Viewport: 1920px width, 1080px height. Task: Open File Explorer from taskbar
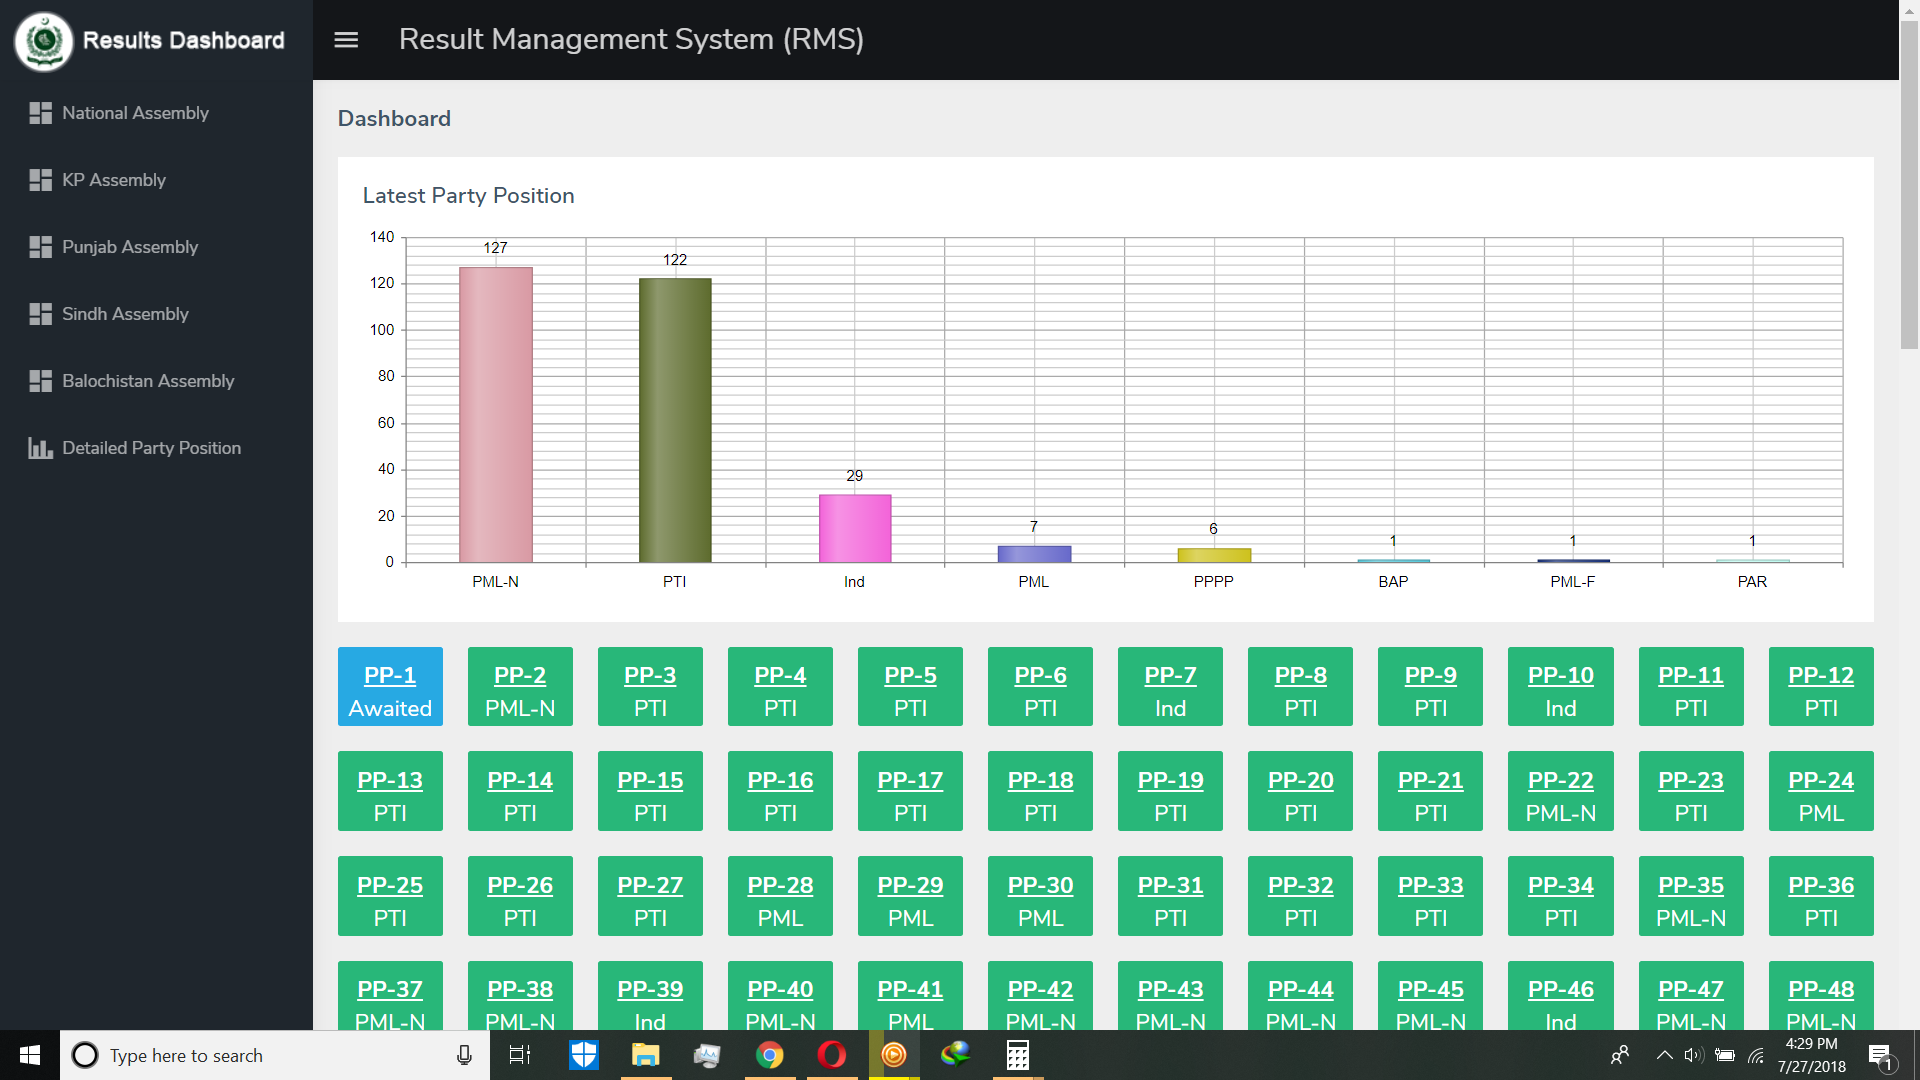(646, 1055)
